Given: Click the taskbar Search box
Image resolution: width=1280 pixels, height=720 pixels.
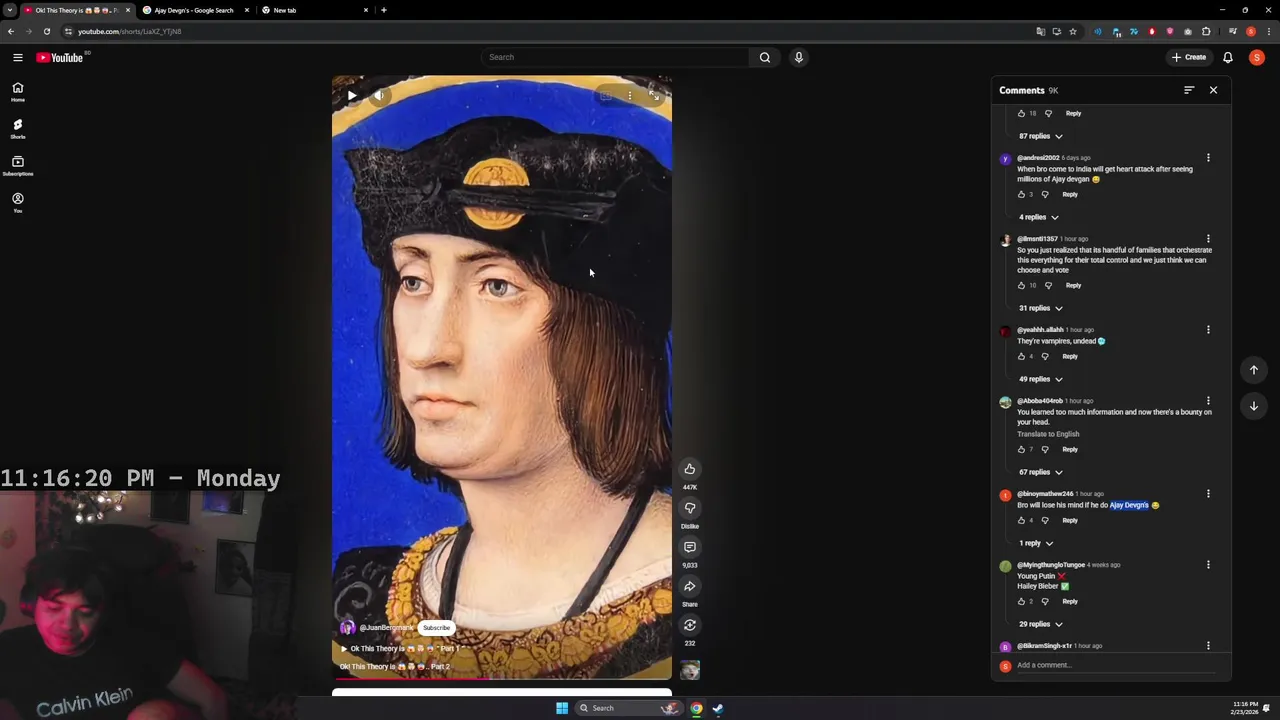Looking at the screenshot, I should [629, 708].
